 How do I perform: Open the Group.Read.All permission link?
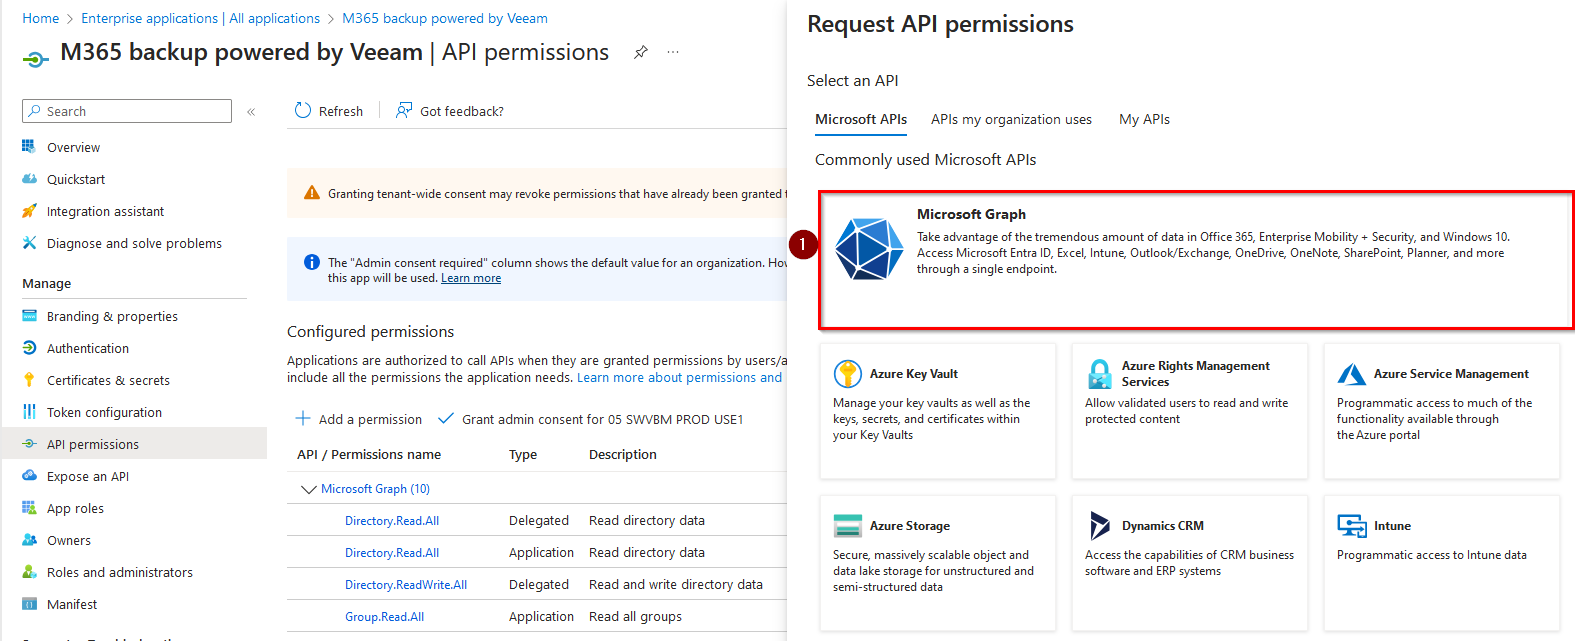(x=384, y=617)
